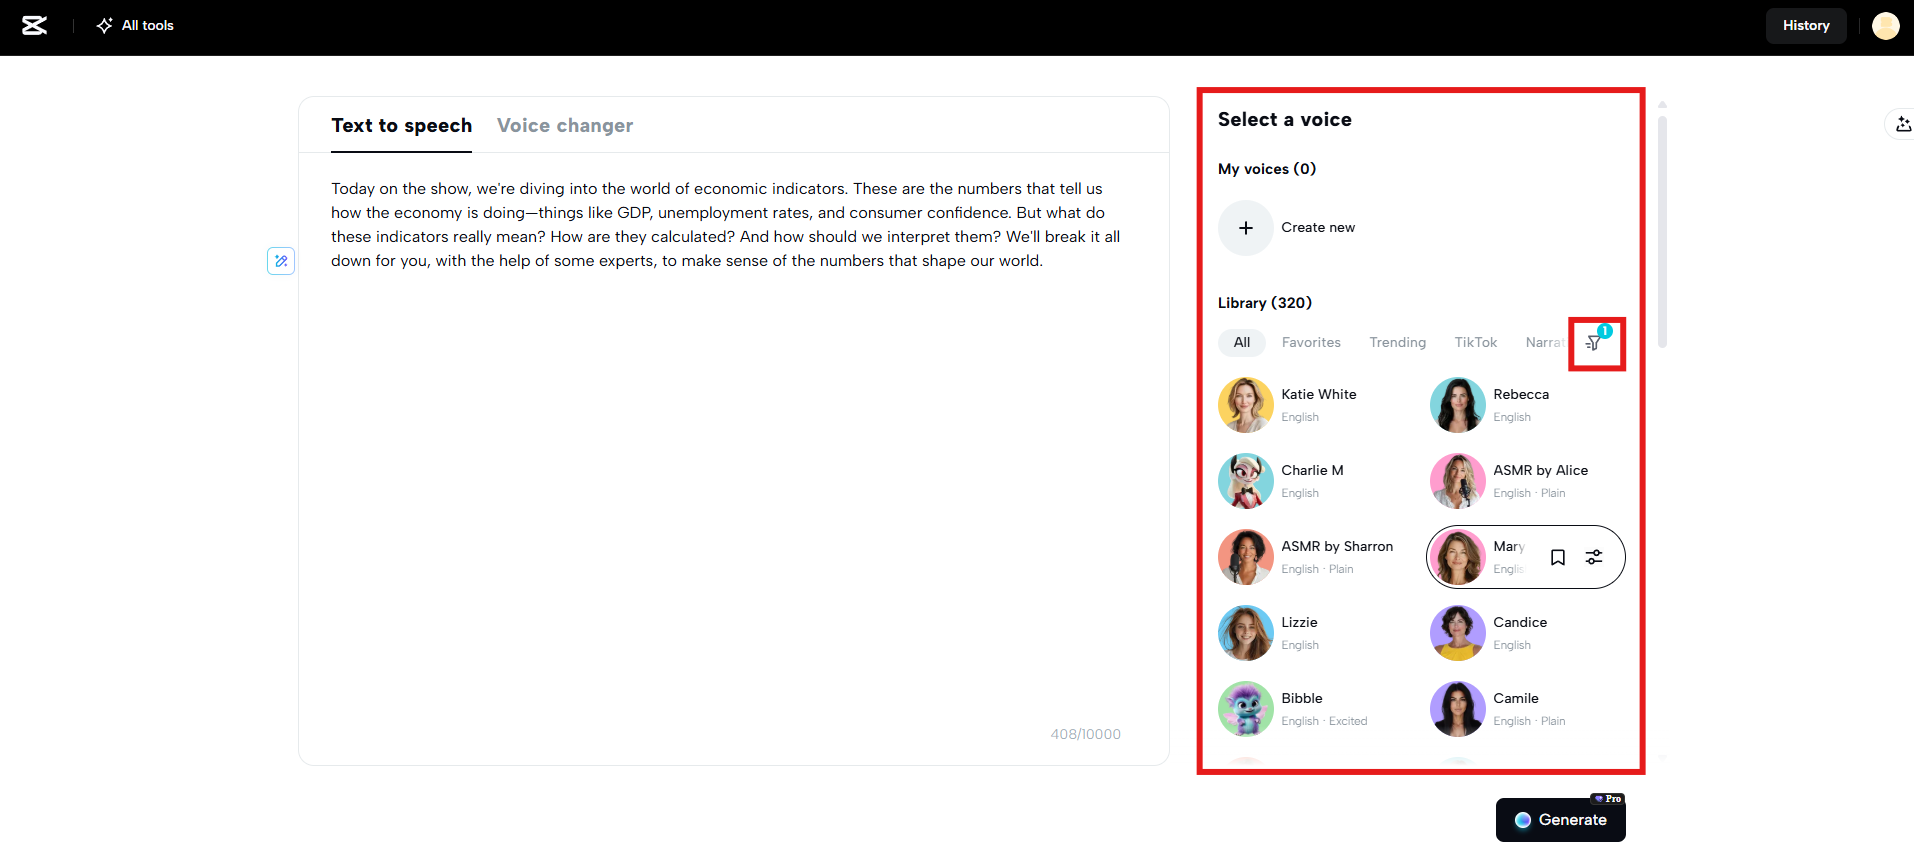Click the side panel icon at right edge

pyautogui.click(x=1901, y=124)
